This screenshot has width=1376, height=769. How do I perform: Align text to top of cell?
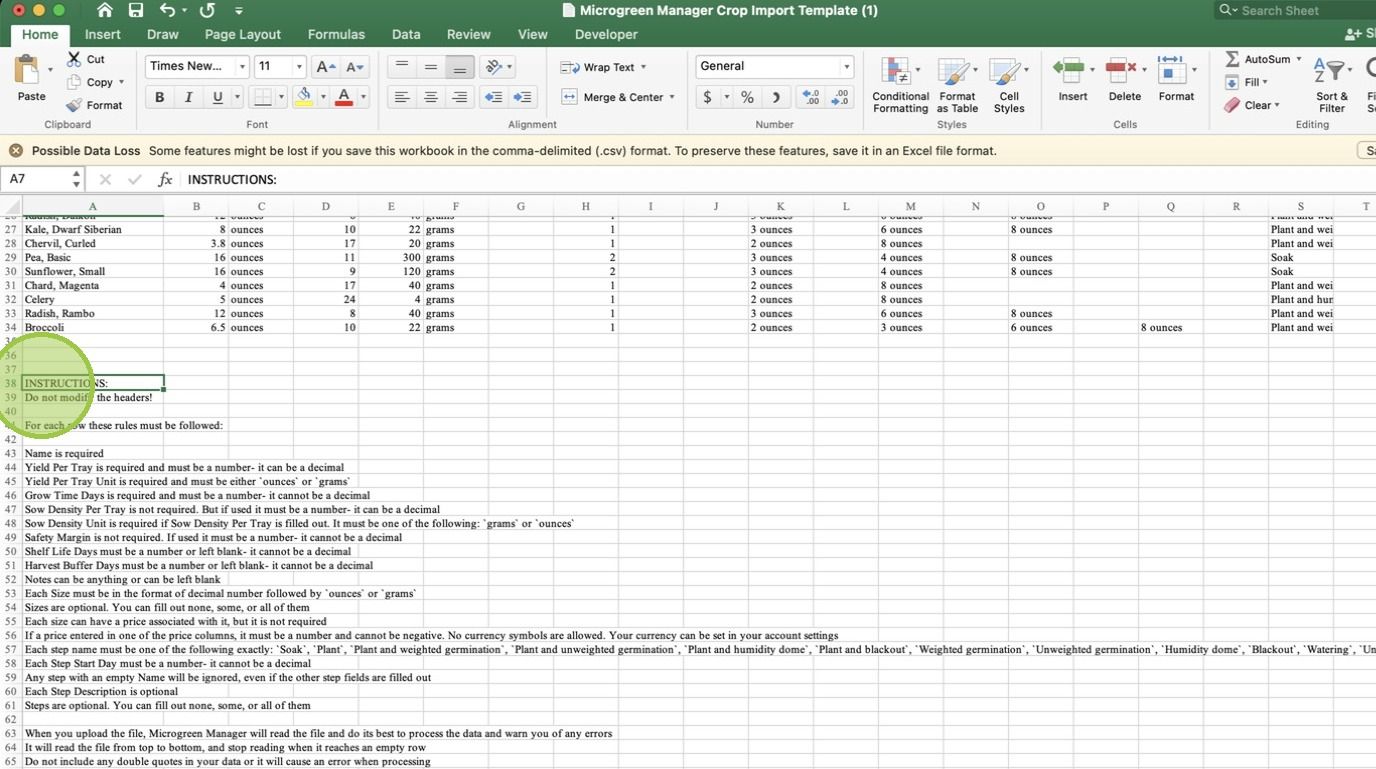pyautogui.click(x=401, y=67)
